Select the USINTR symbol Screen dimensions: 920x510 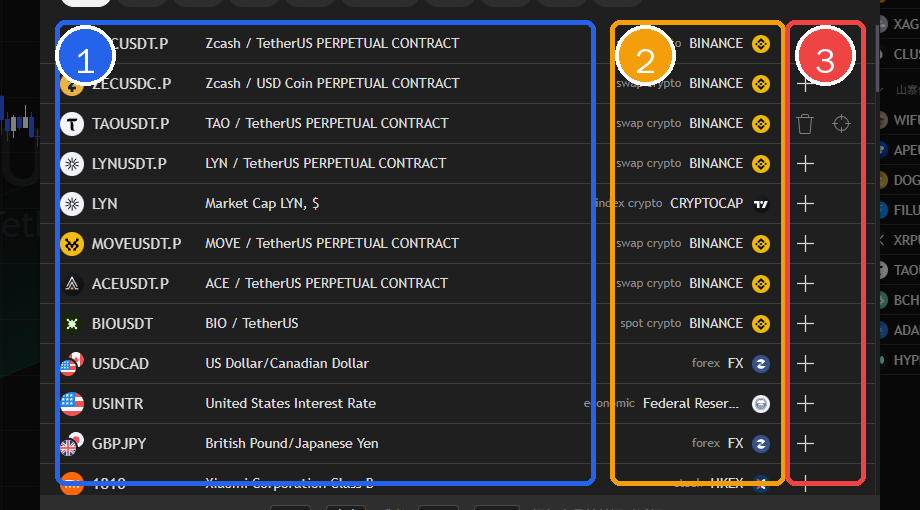coord(117,404)
